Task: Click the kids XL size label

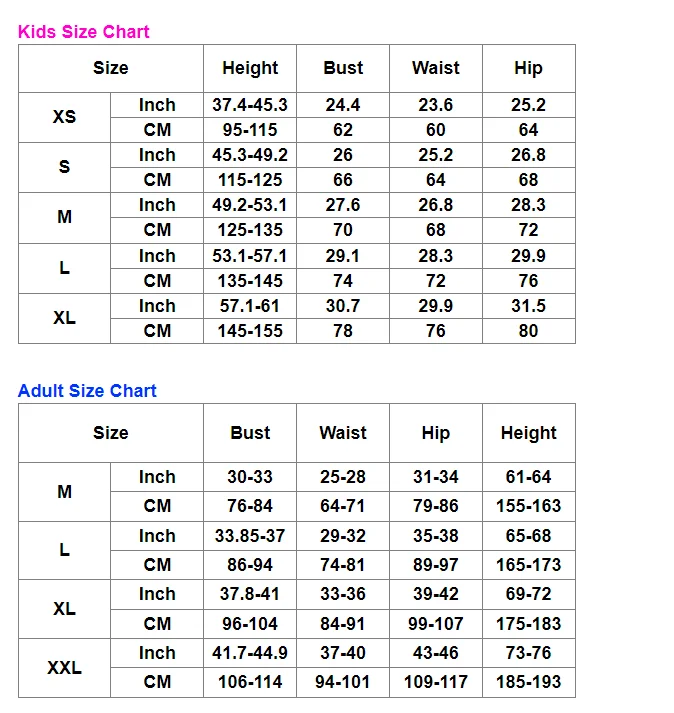Action: coord(65,318)
